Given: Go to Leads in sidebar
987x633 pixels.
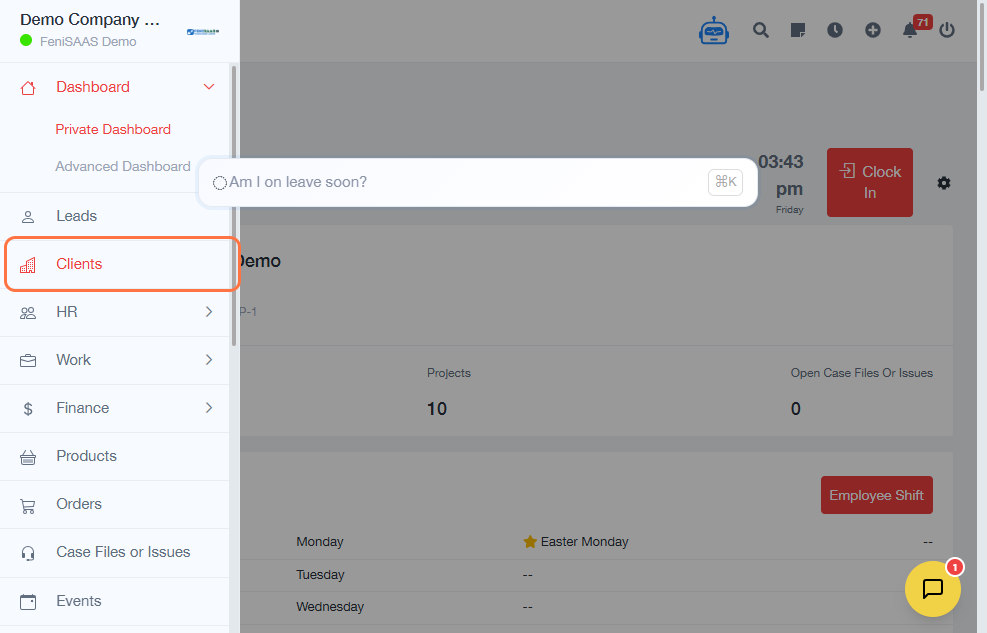Looking at the screenshot, I should click(77, 216).
